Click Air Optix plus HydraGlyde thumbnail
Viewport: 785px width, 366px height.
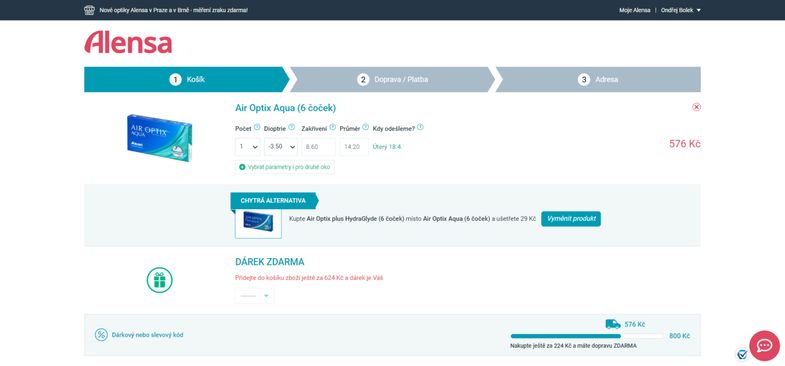[258, 222]
